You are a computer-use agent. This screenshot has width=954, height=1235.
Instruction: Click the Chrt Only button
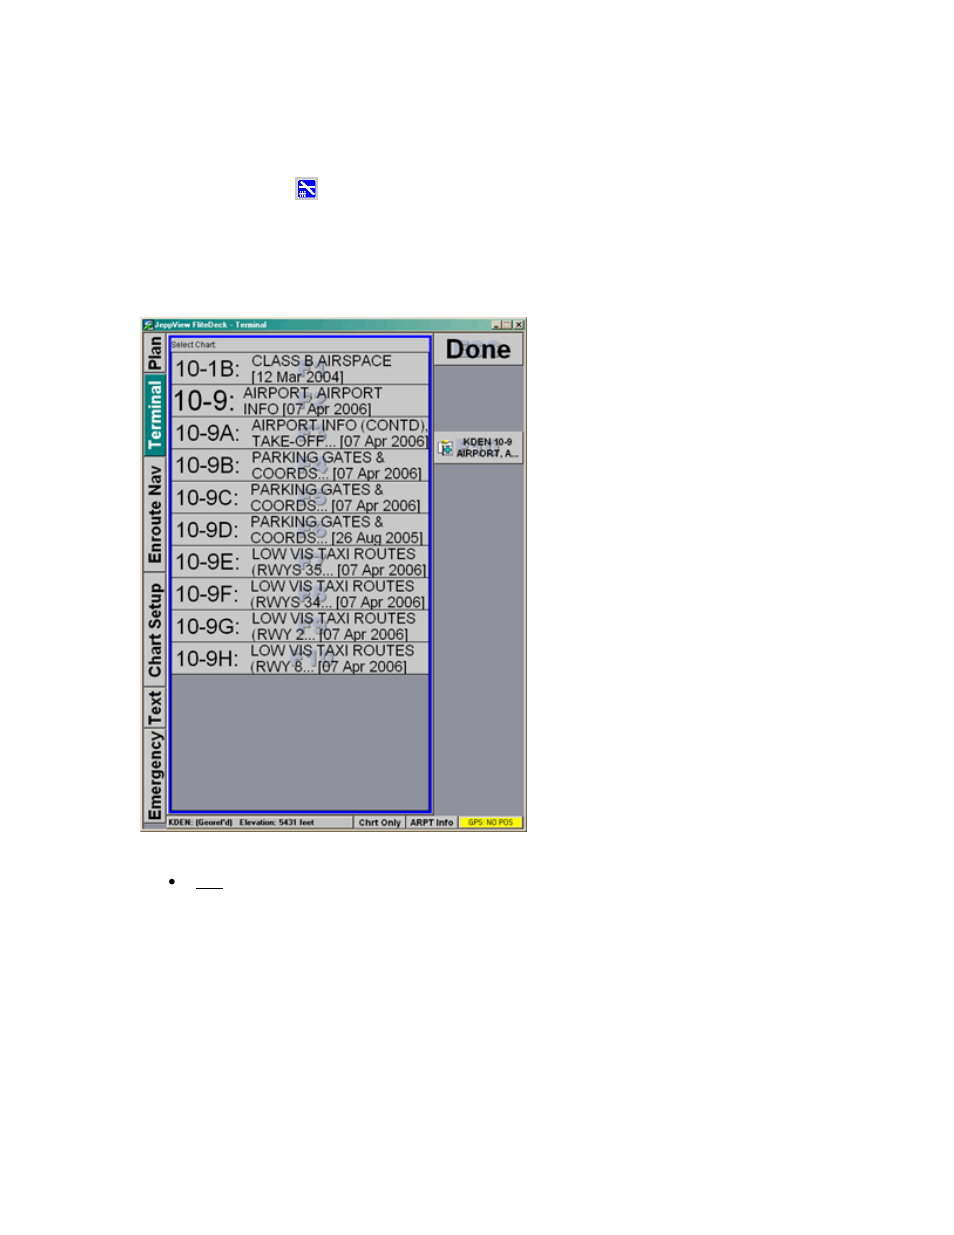(x=380, y=822)
